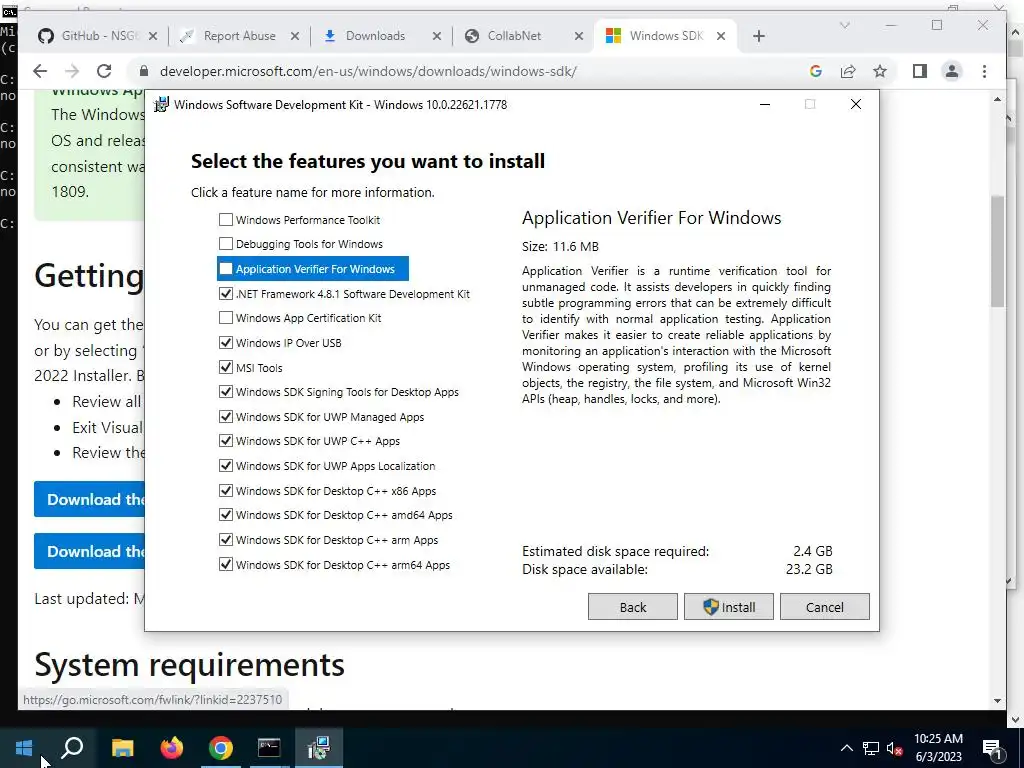
Task: Toggle Chrome side panel icon
Action: pos(920,71)
